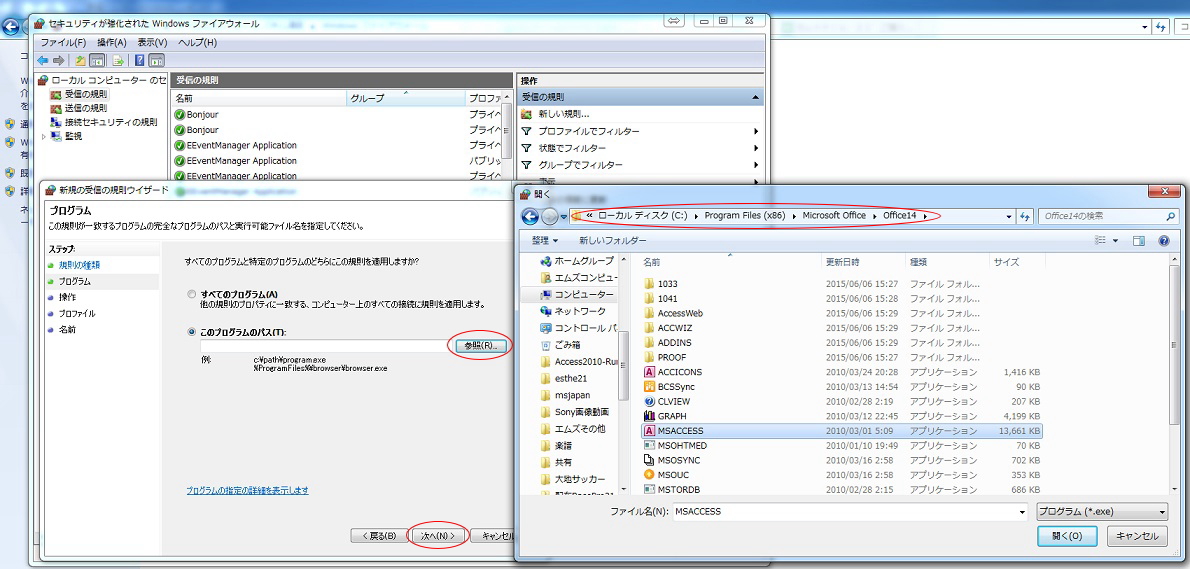This screenshot has width=1190, height=569.
Task: Click the MSOUC orange application icon
Action: coord(649,475)
